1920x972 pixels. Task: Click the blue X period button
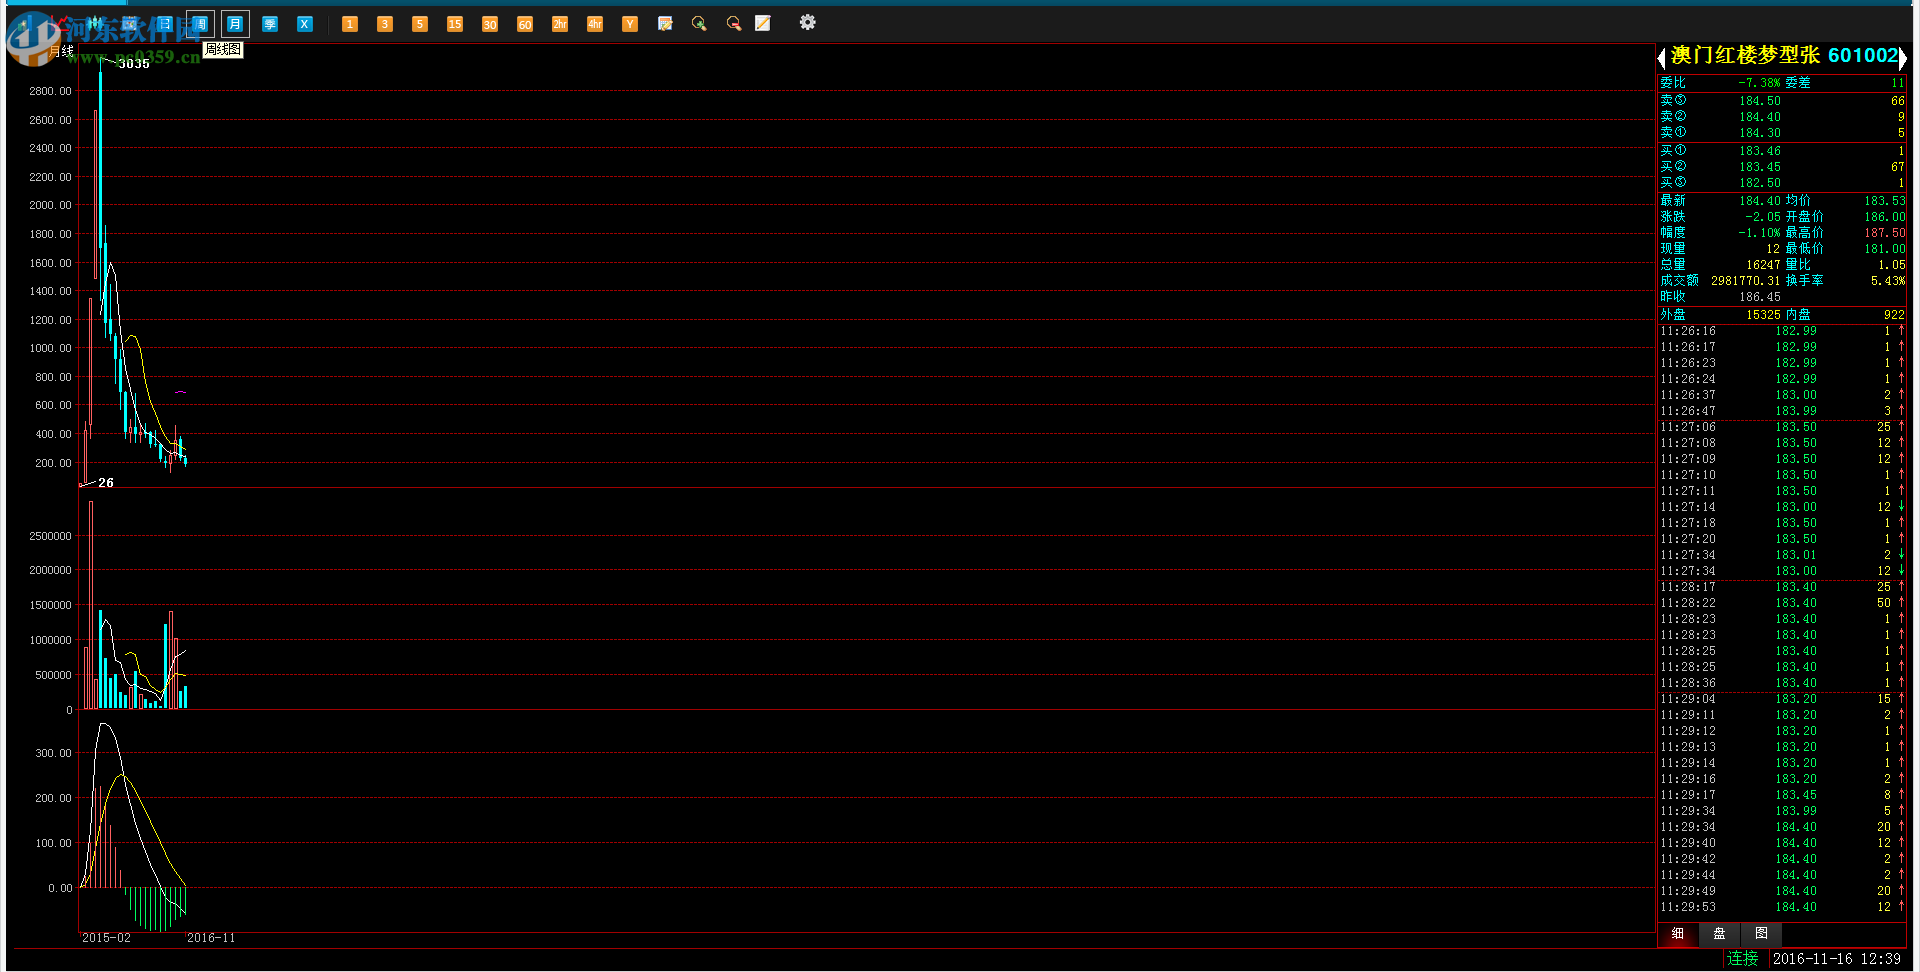coord(305,23)
